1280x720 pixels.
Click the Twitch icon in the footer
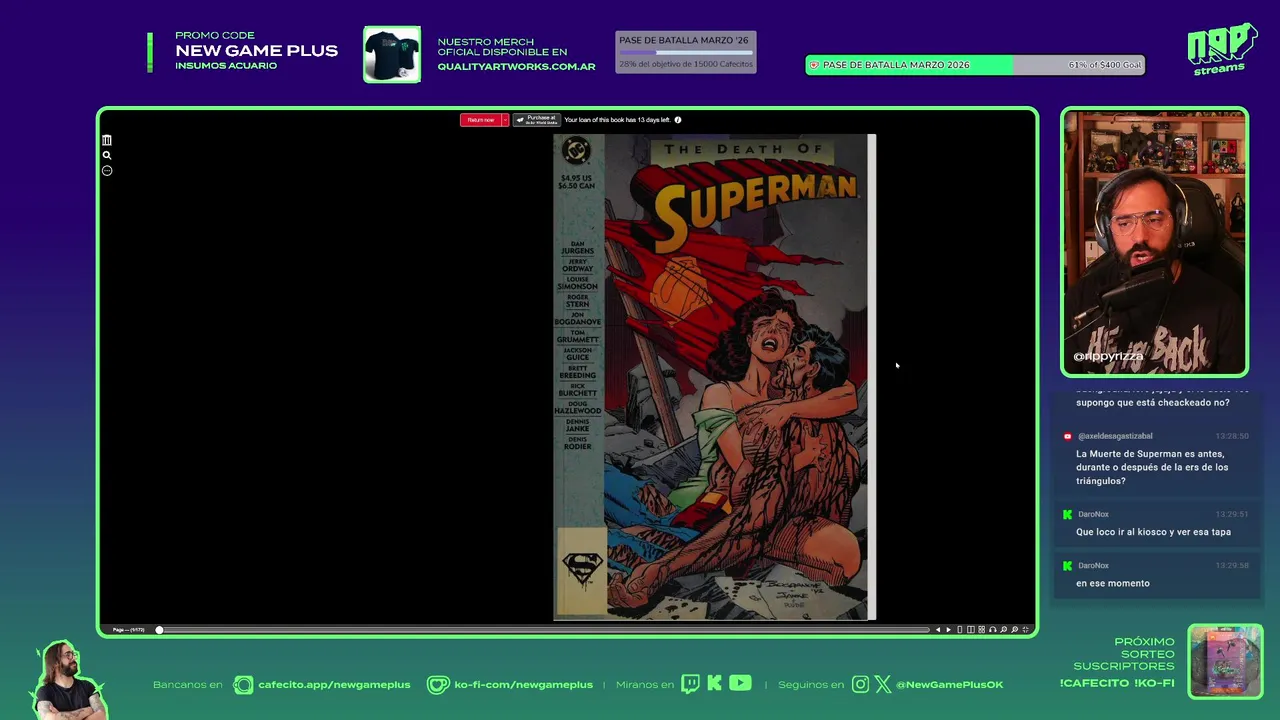pyautogui.click(x=690, y=684)
